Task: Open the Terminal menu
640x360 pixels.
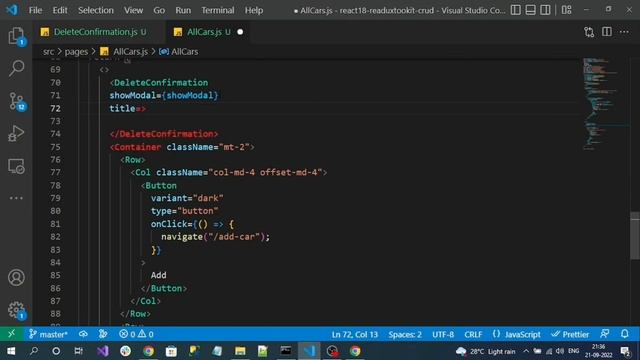Action: [x=218, y=10]
